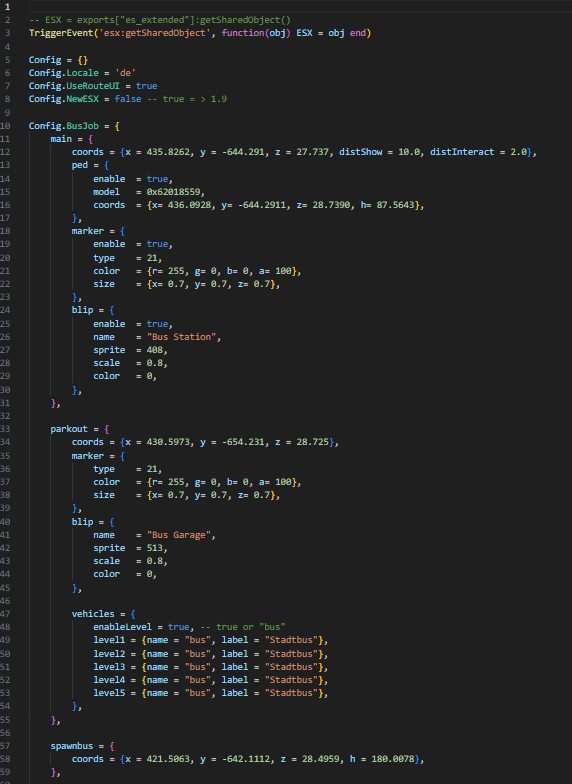The height and width of the screenshot is (784, 572).
Task: Click the commented-out exports["es_extended"] line
Action: tap(160, 20)
